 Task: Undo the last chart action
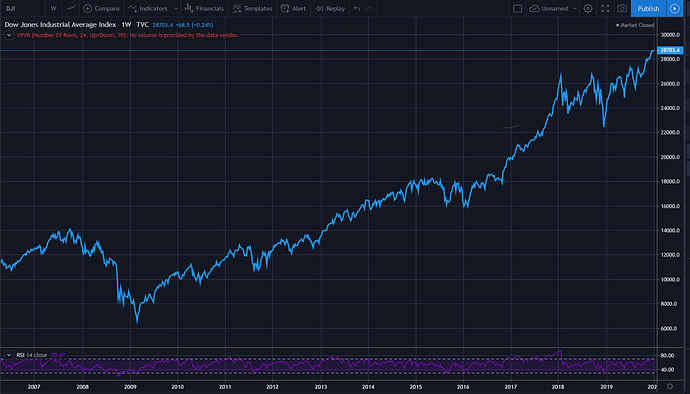(357, 8)
